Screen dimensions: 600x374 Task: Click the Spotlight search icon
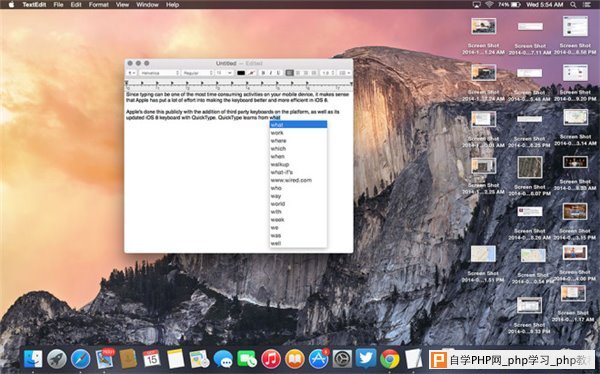tap(573, 5)
